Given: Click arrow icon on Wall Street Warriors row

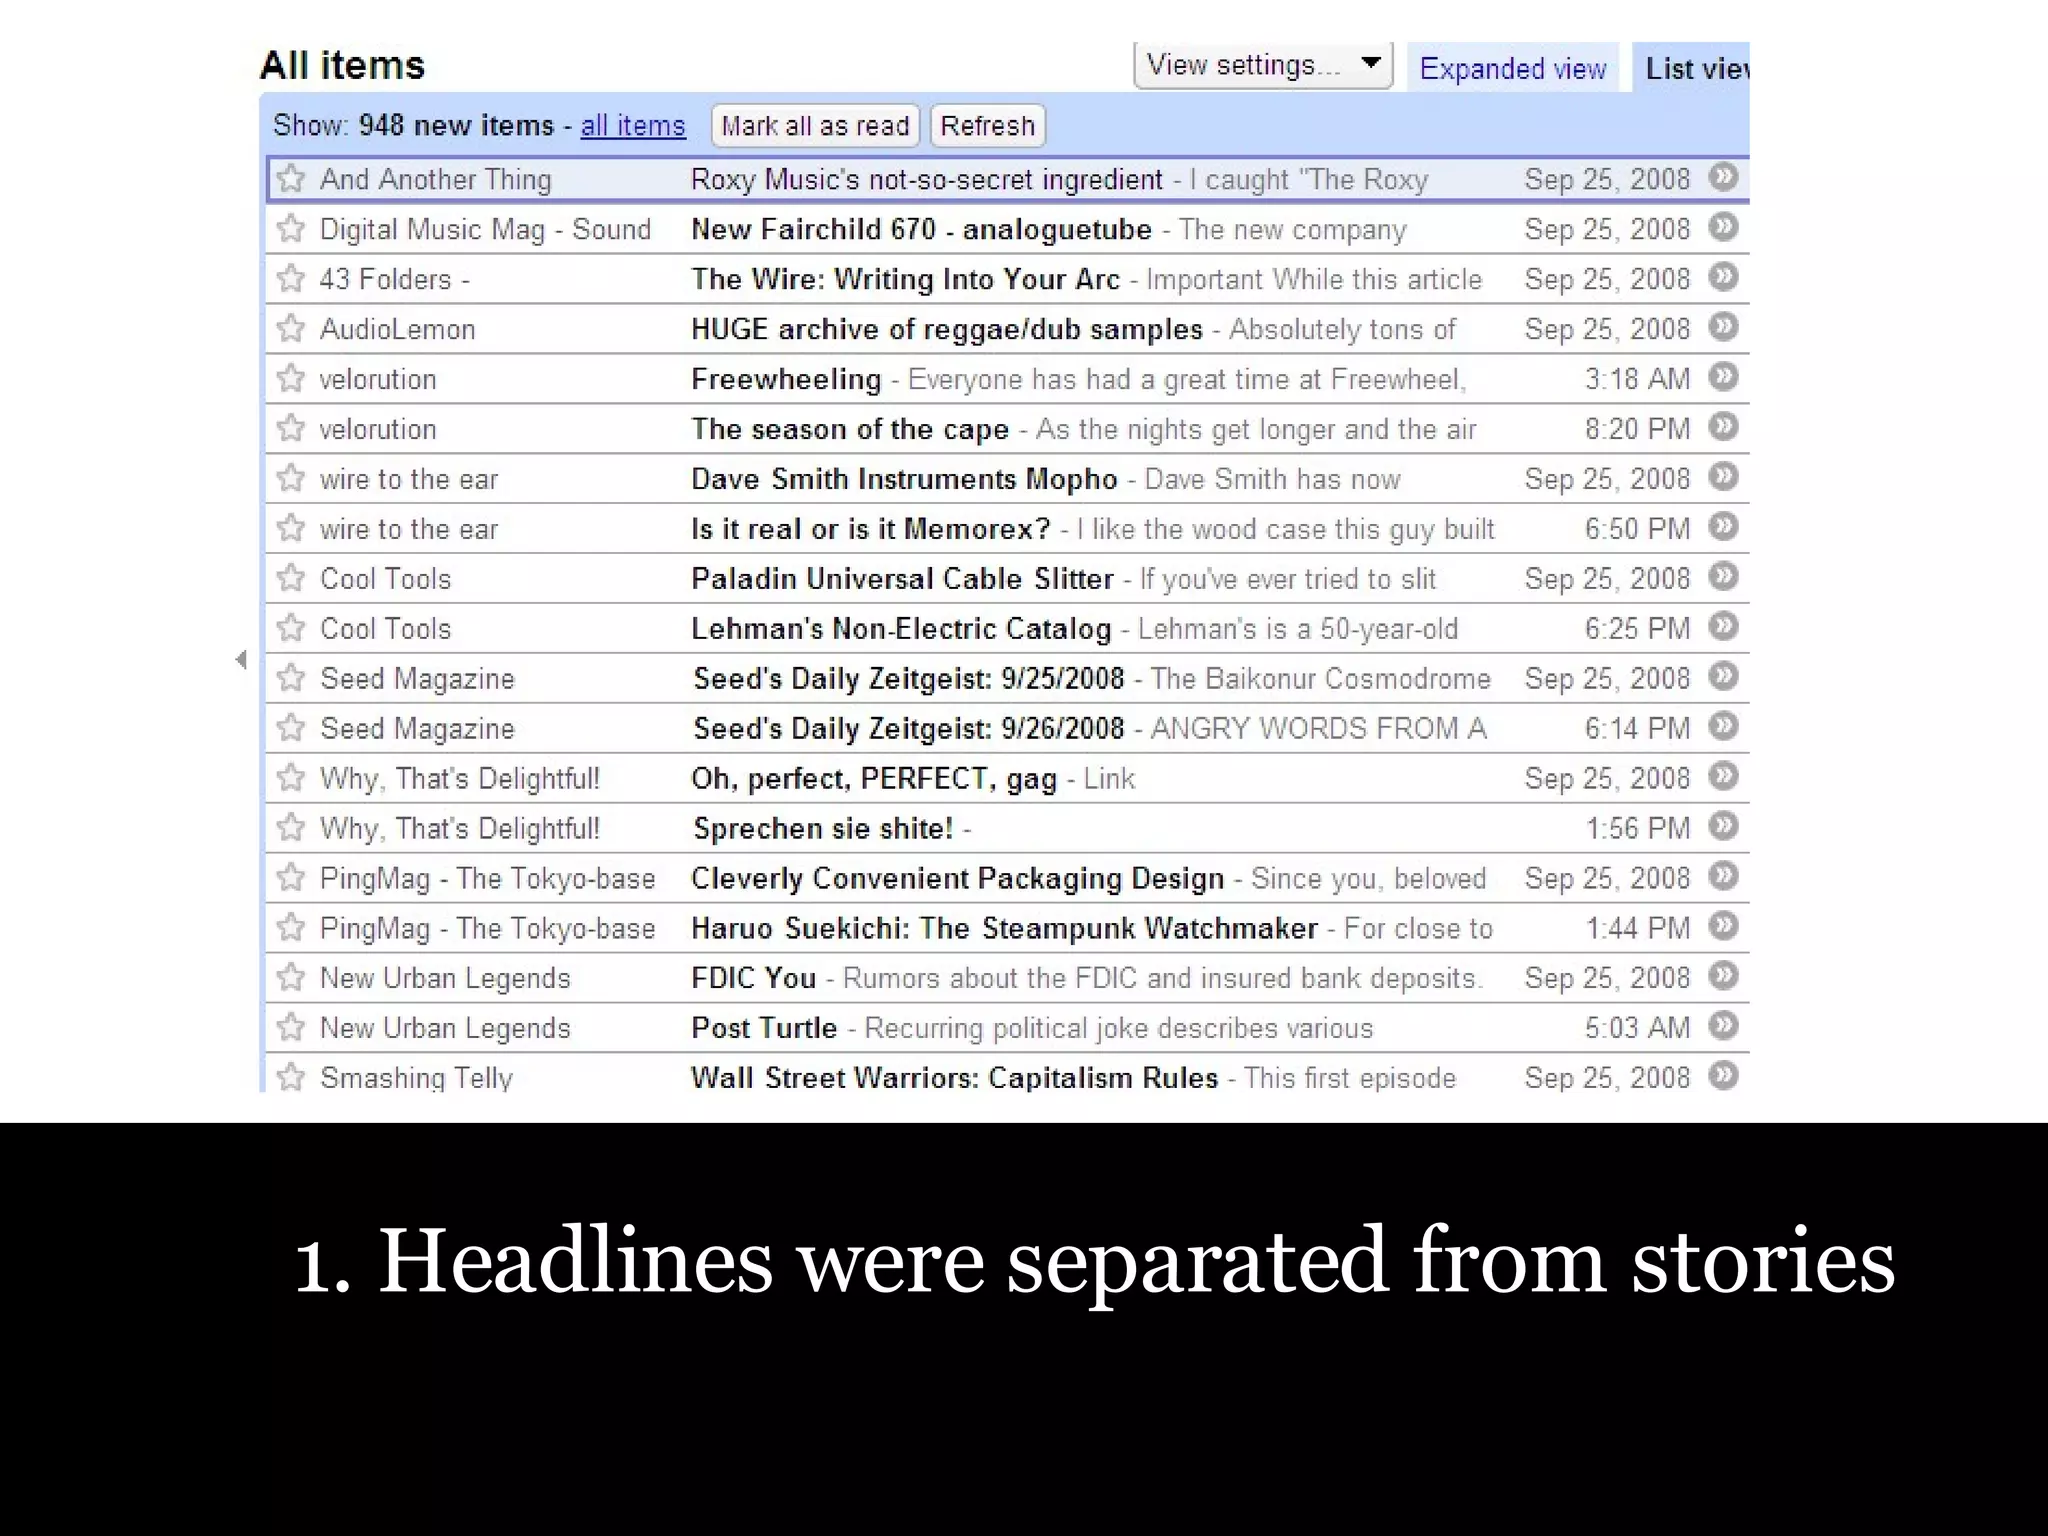Looking at the screenshot, I should [1723, 1076].
